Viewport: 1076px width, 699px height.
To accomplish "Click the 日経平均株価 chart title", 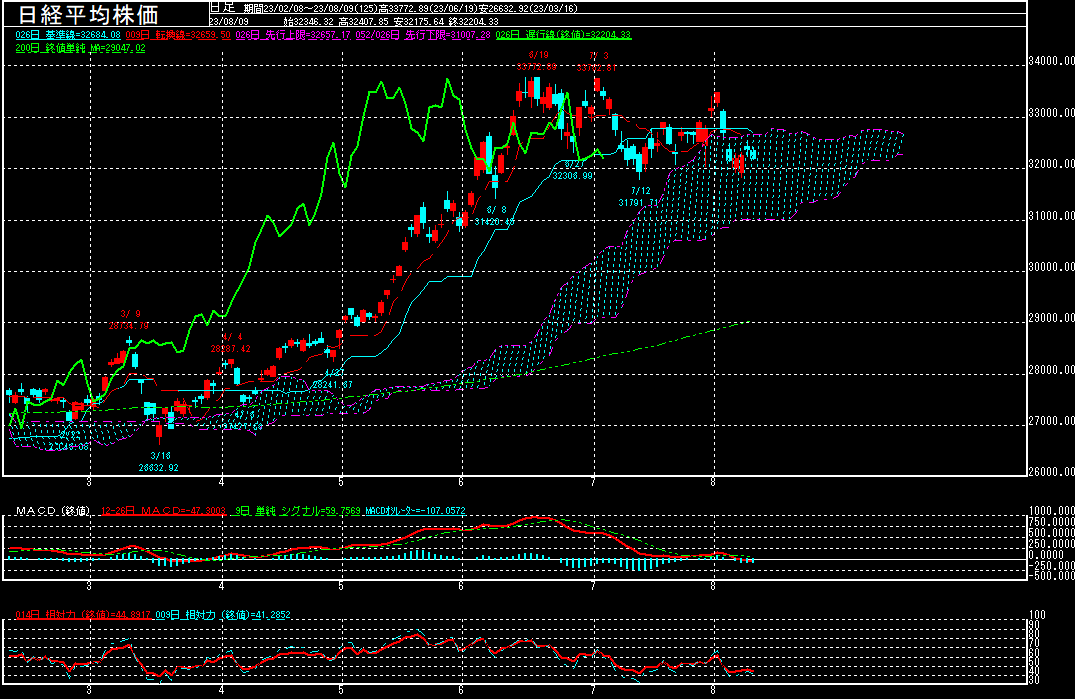I will click(x=89, y=14).
